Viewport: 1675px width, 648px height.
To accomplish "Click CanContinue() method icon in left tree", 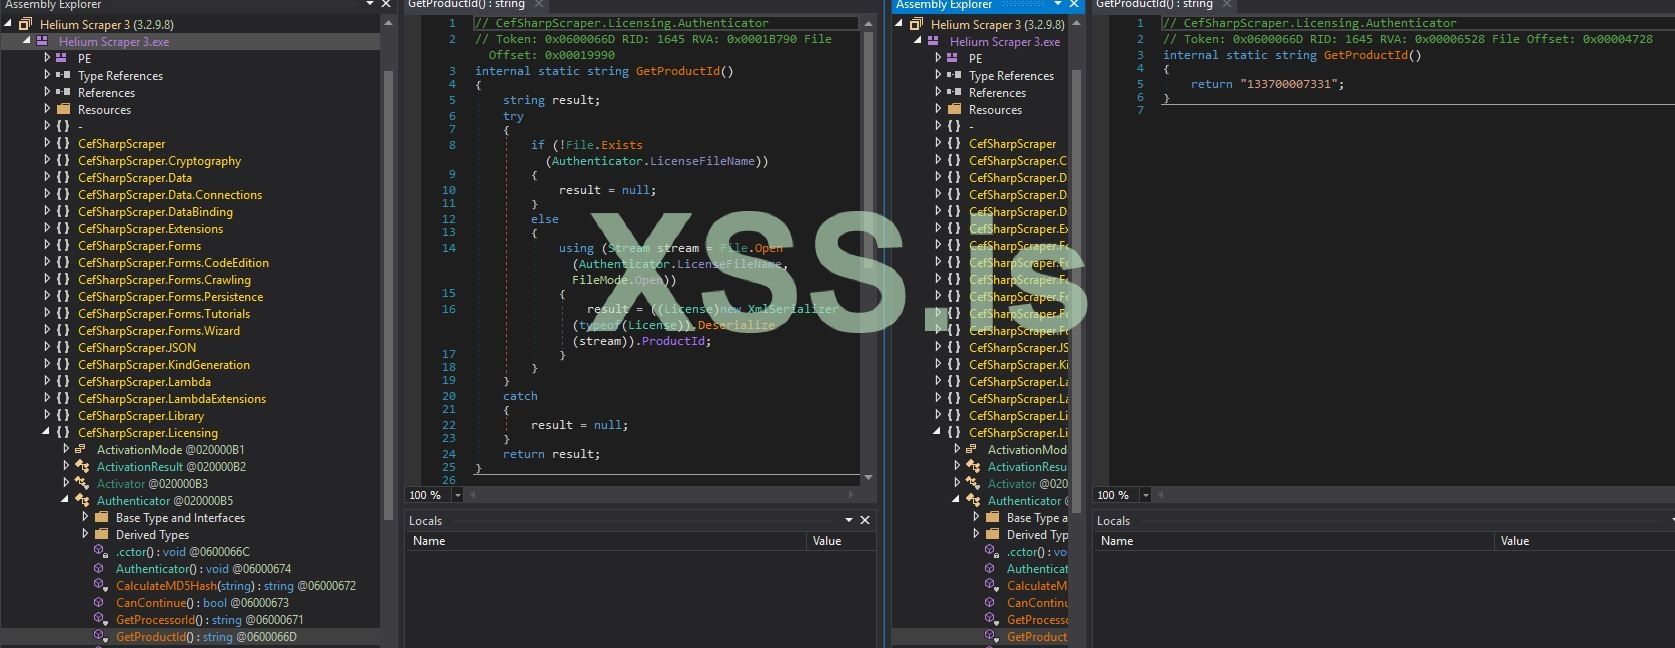I will pos(99,602).
